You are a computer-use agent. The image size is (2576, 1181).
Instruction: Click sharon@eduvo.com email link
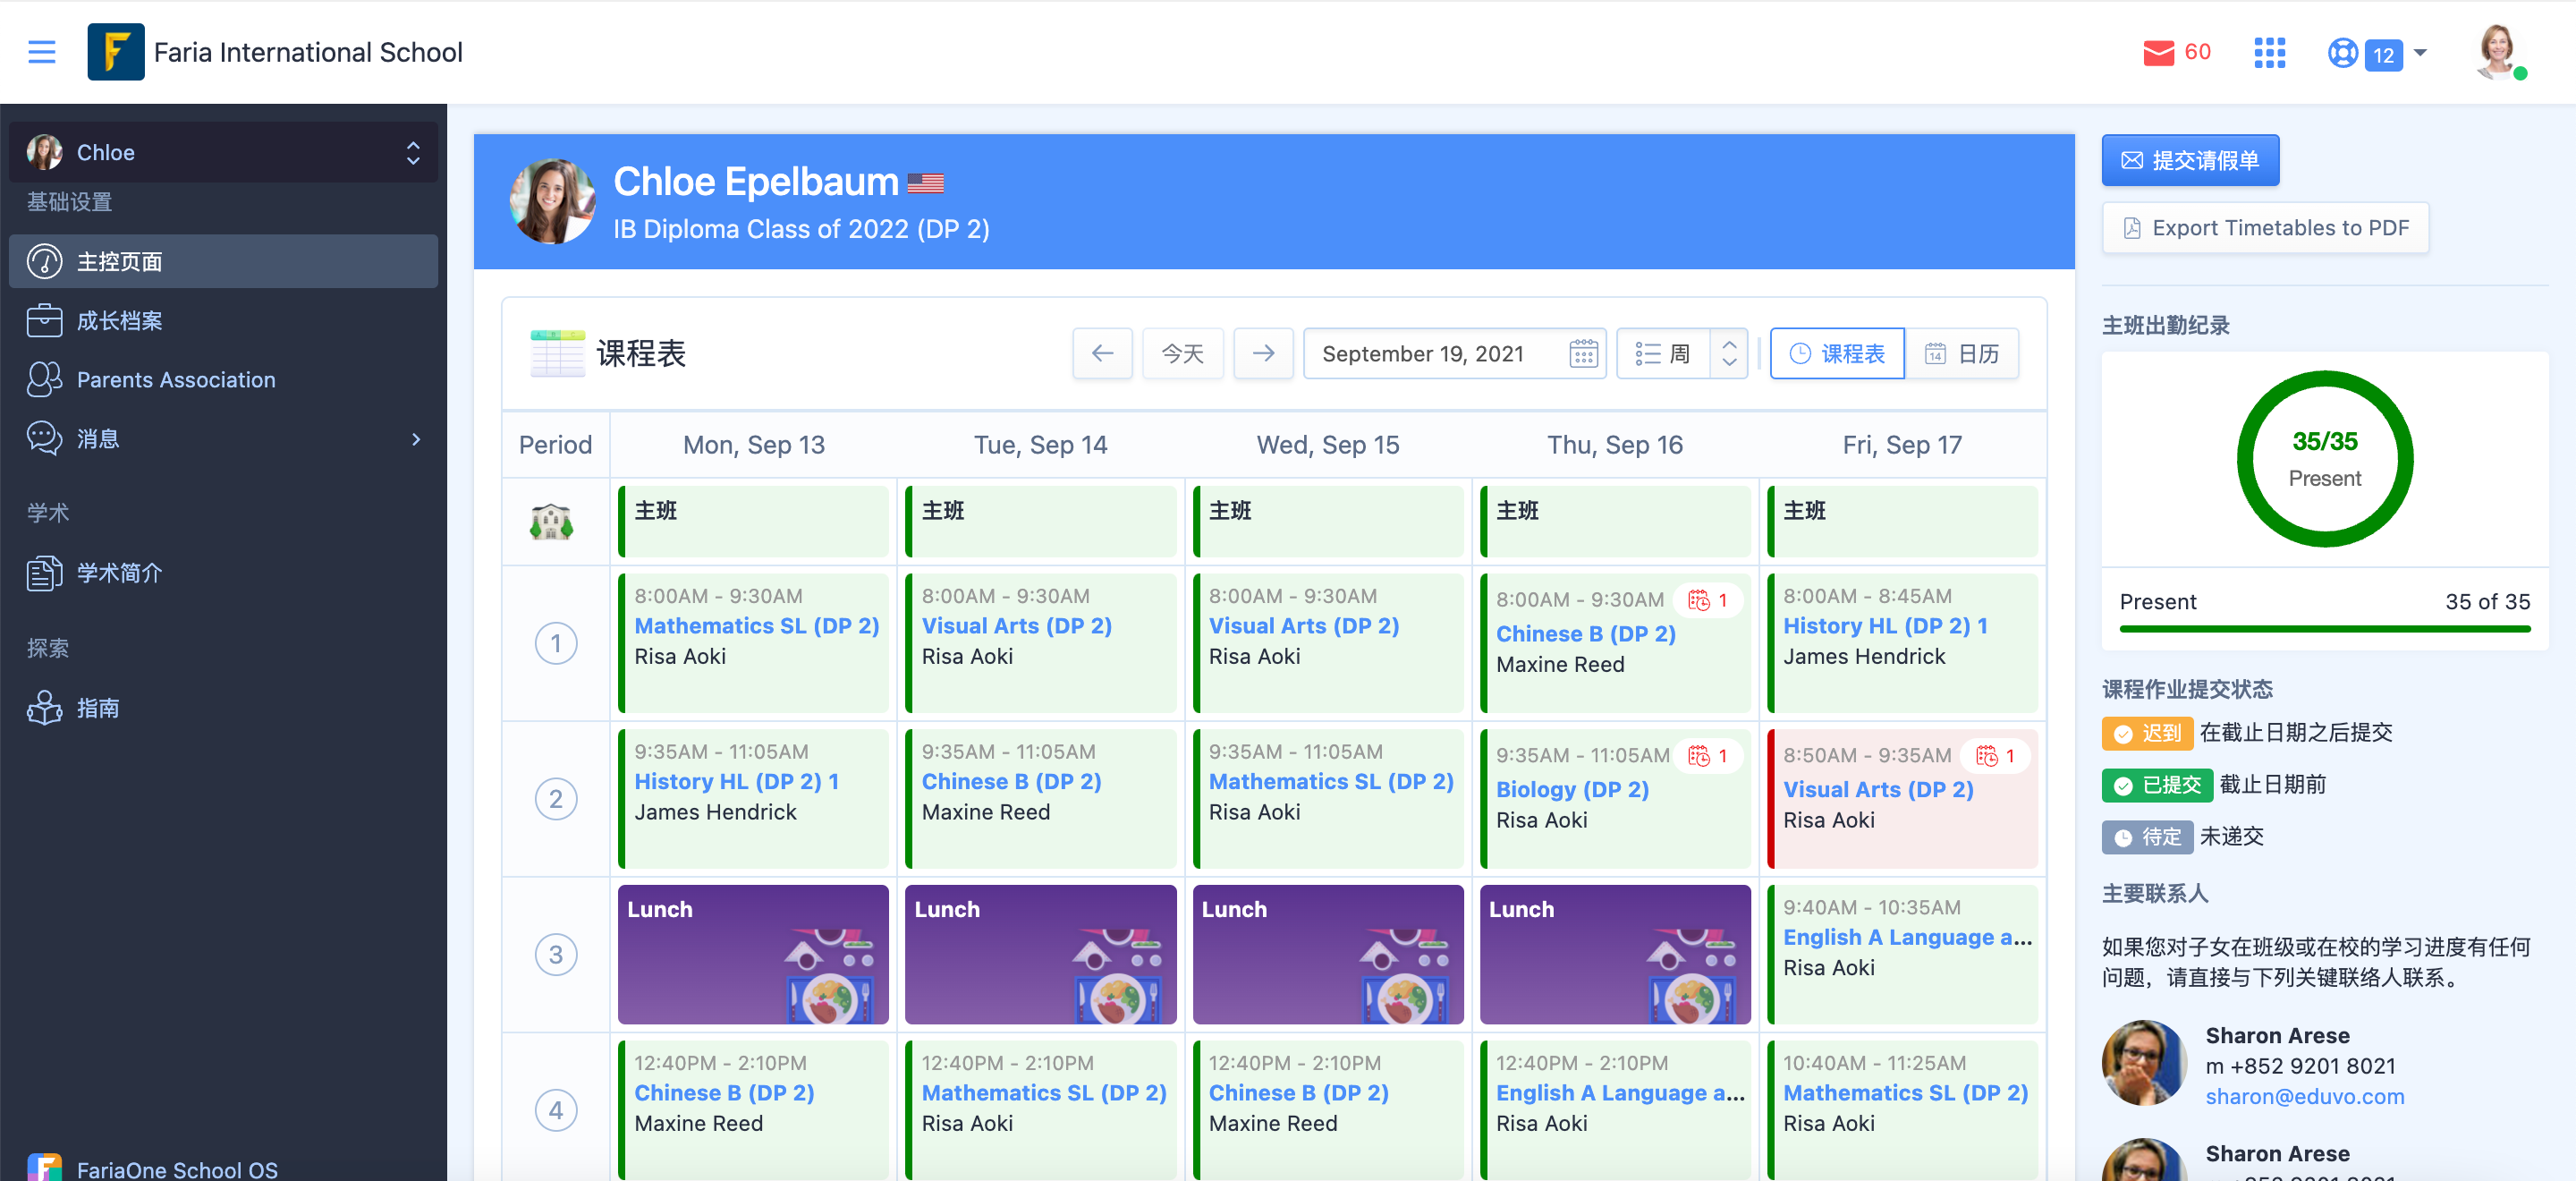(2304, 1097)
